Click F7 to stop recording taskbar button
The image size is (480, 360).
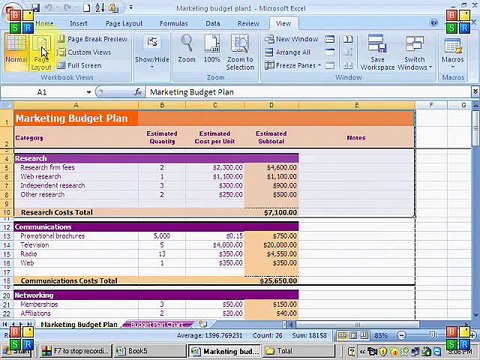pos(76,351)
